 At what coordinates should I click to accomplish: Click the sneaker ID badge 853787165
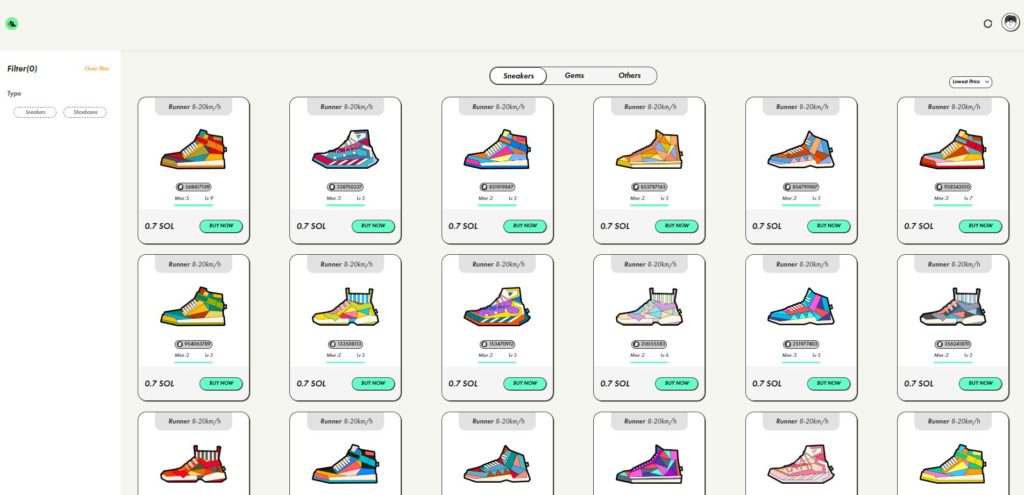649,187
